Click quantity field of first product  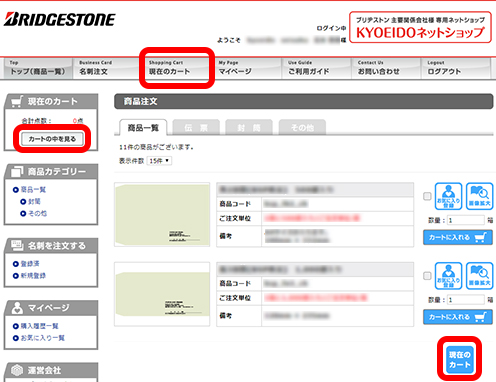(466, 220)
